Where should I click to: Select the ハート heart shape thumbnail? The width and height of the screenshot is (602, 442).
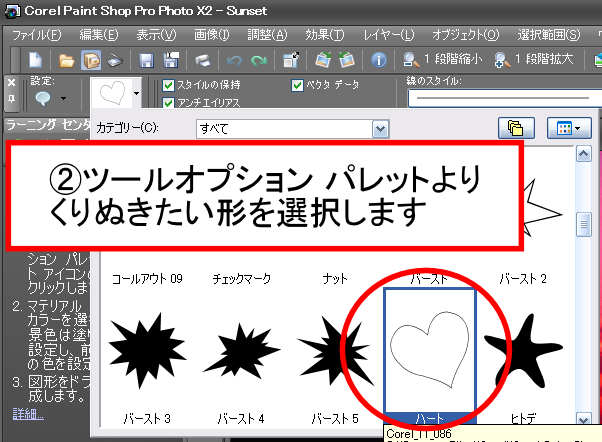(x=430, y=356)
